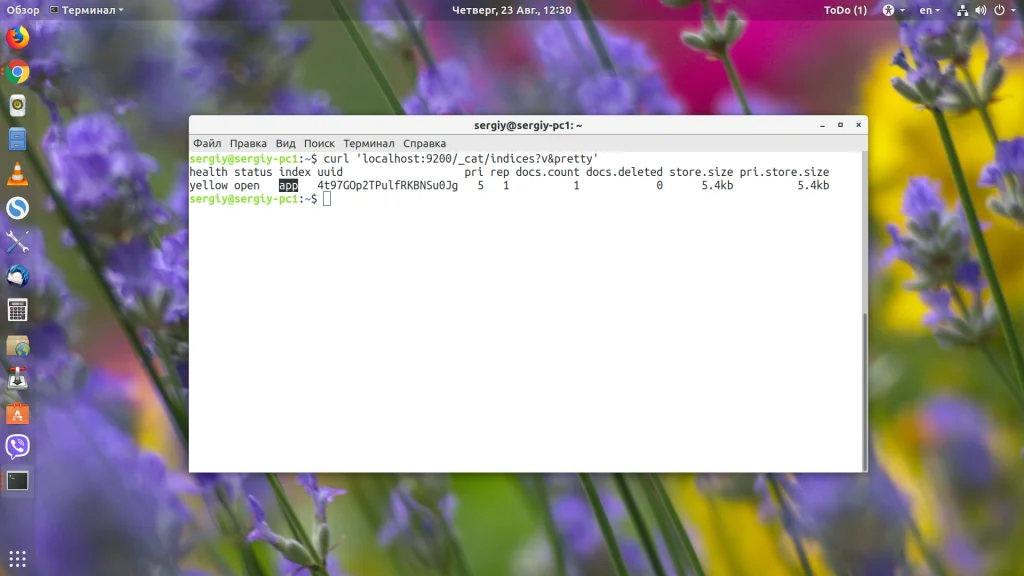1024x576 pixels.
Task: Click the highlighted 'app' index name
Action: pos(288,185)
